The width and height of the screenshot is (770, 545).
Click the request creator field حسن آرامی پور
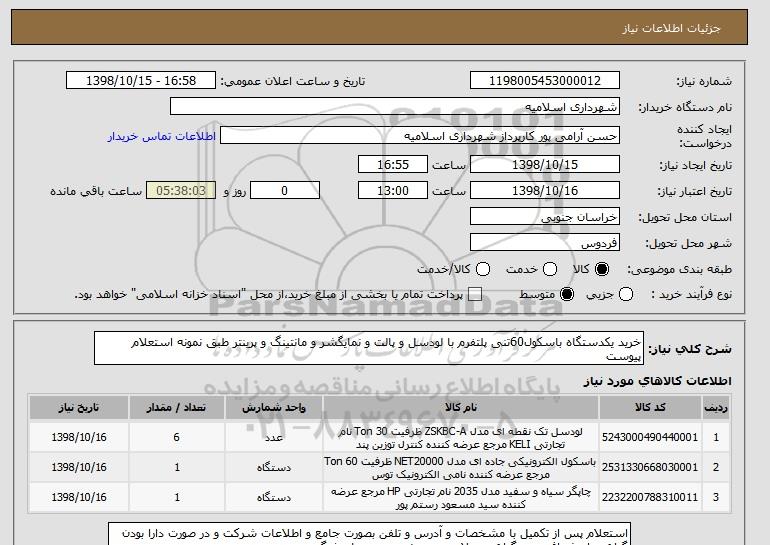(x=420, y=136)
